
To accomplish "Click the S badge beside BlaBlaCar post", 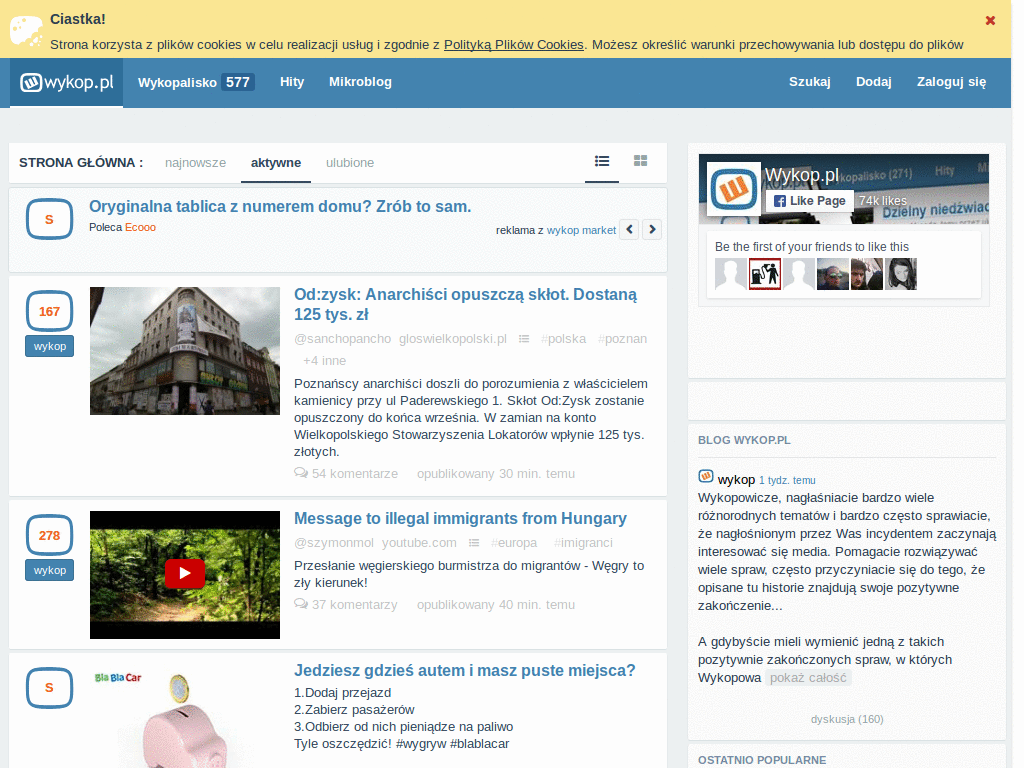I will [49, 688].
